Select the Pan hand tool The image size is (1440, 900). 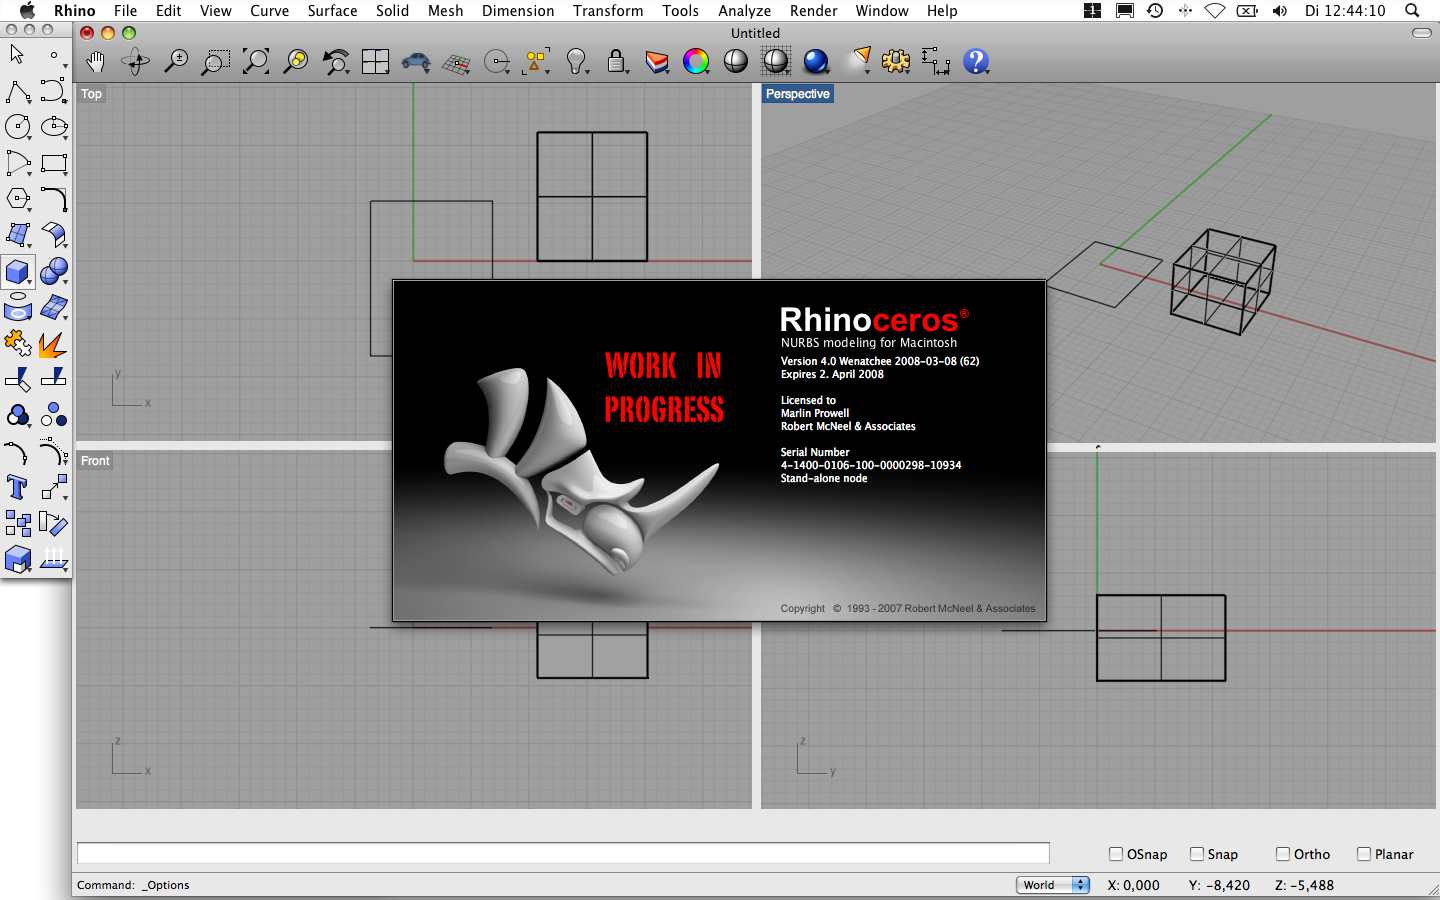[x=95, y=62]
